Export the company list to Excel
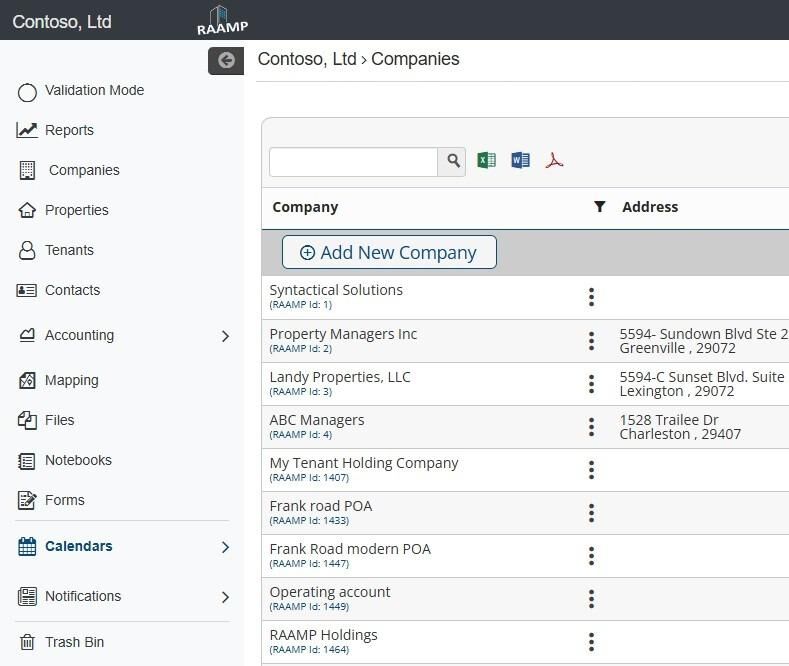 point(487,160)
